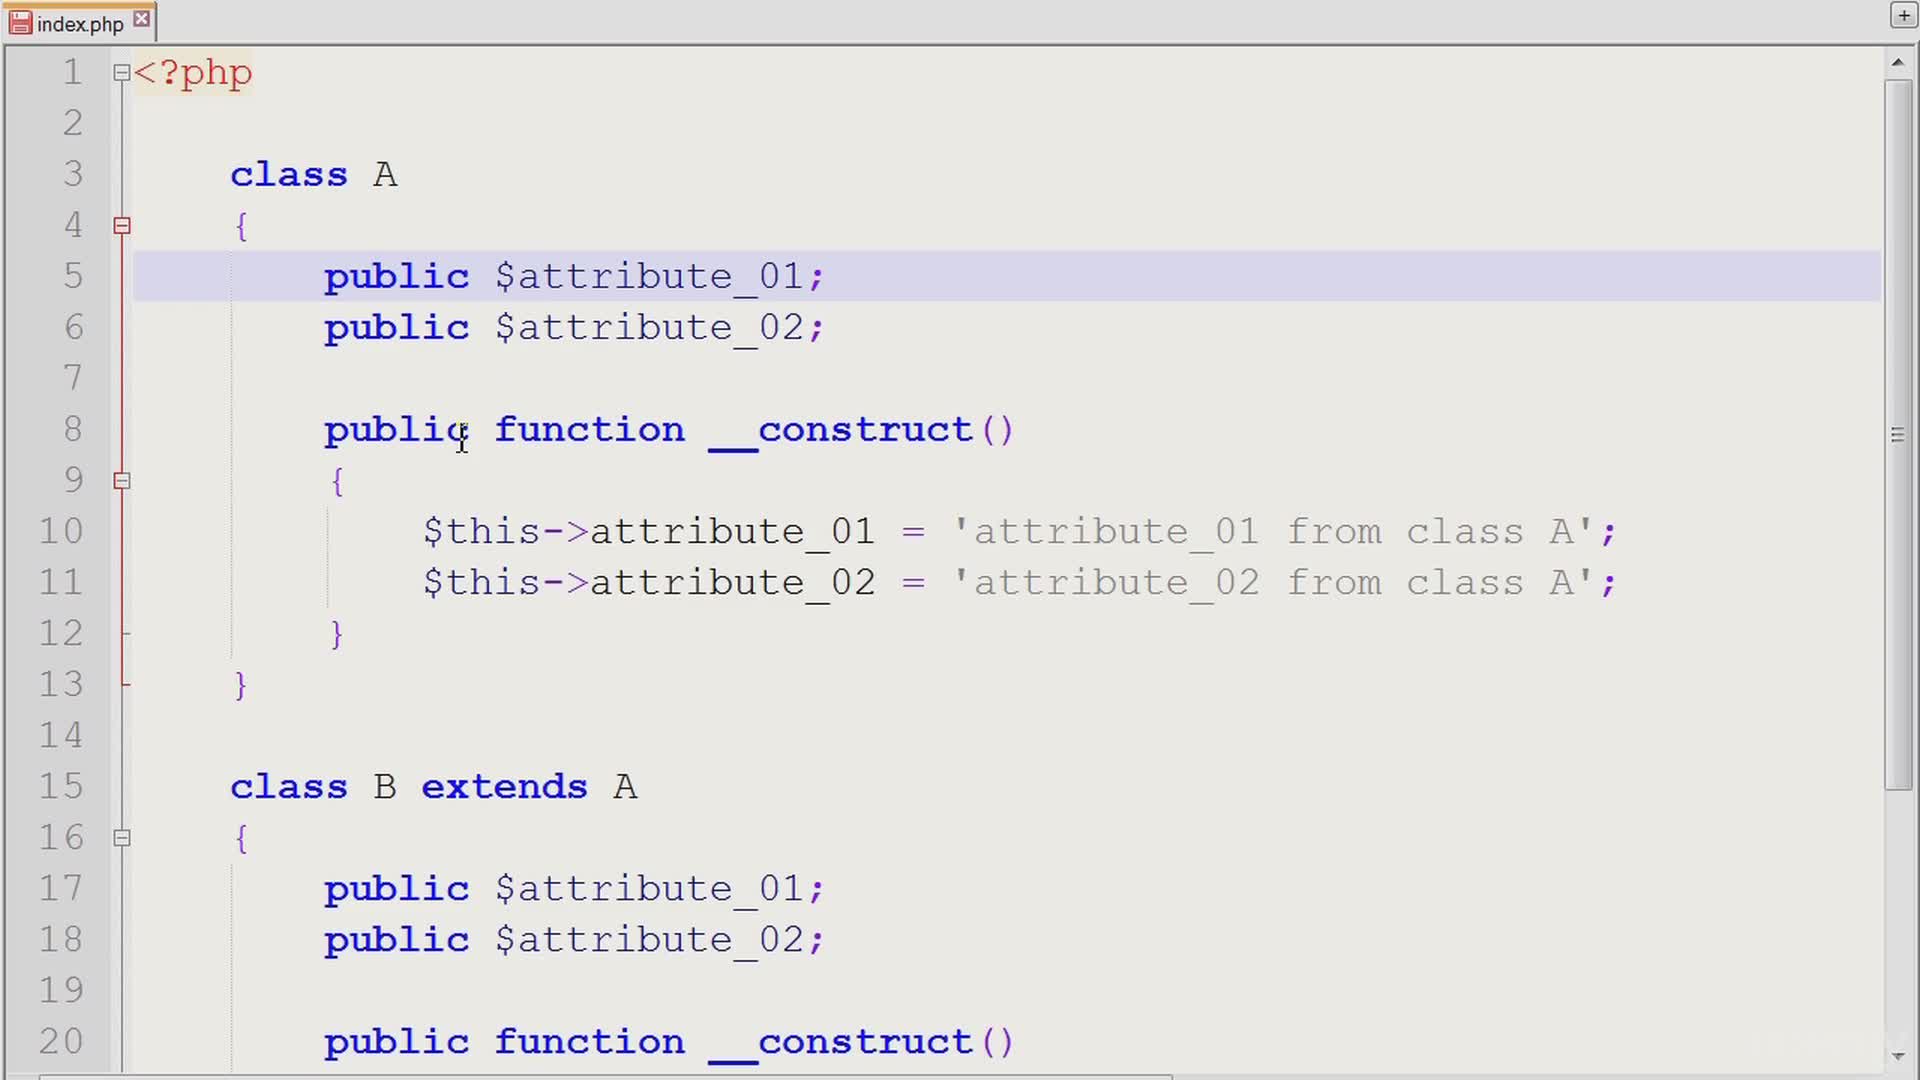Collapse the <?php block fold marker
This screenshot has width=1920, height=1080.
[121, 72]
